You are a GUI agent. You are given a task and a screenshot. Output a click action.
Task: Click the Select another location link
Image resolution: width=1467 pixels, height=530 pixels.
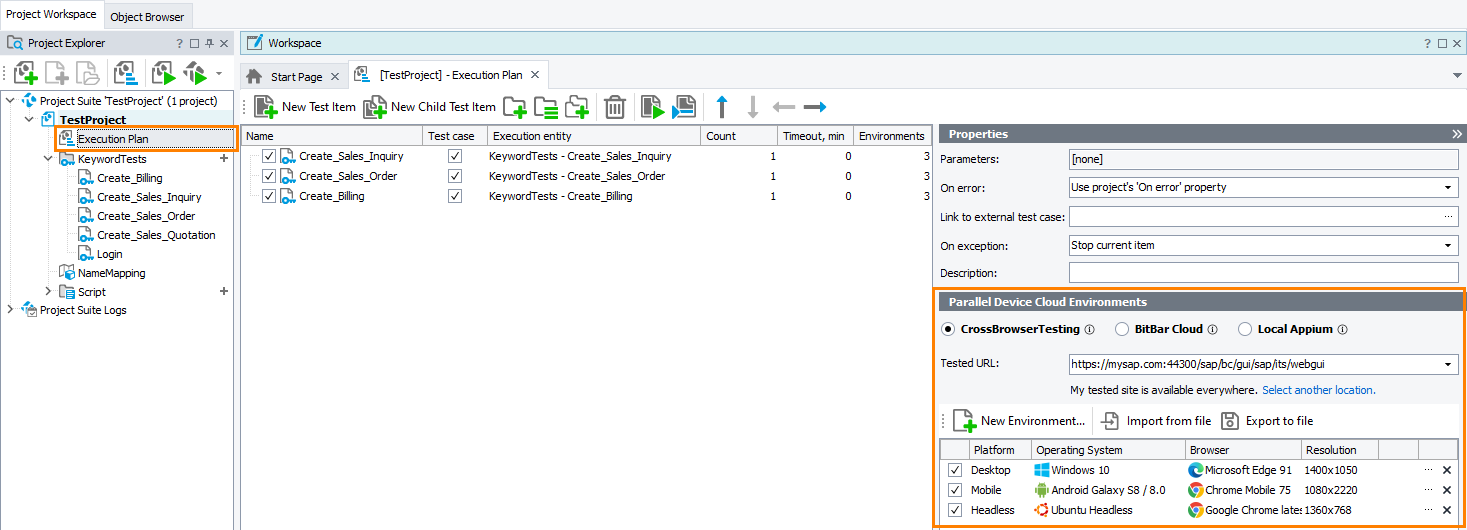[1318, 390]
